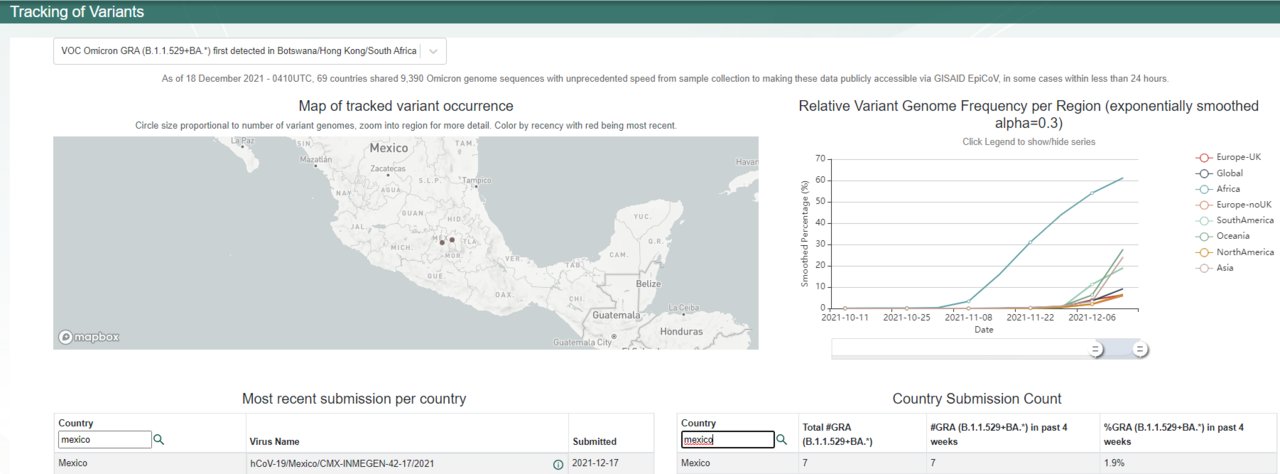
Task: Open info icon beside CMX-INMEGEN-42-17 virus name
Action: point(558,464)
